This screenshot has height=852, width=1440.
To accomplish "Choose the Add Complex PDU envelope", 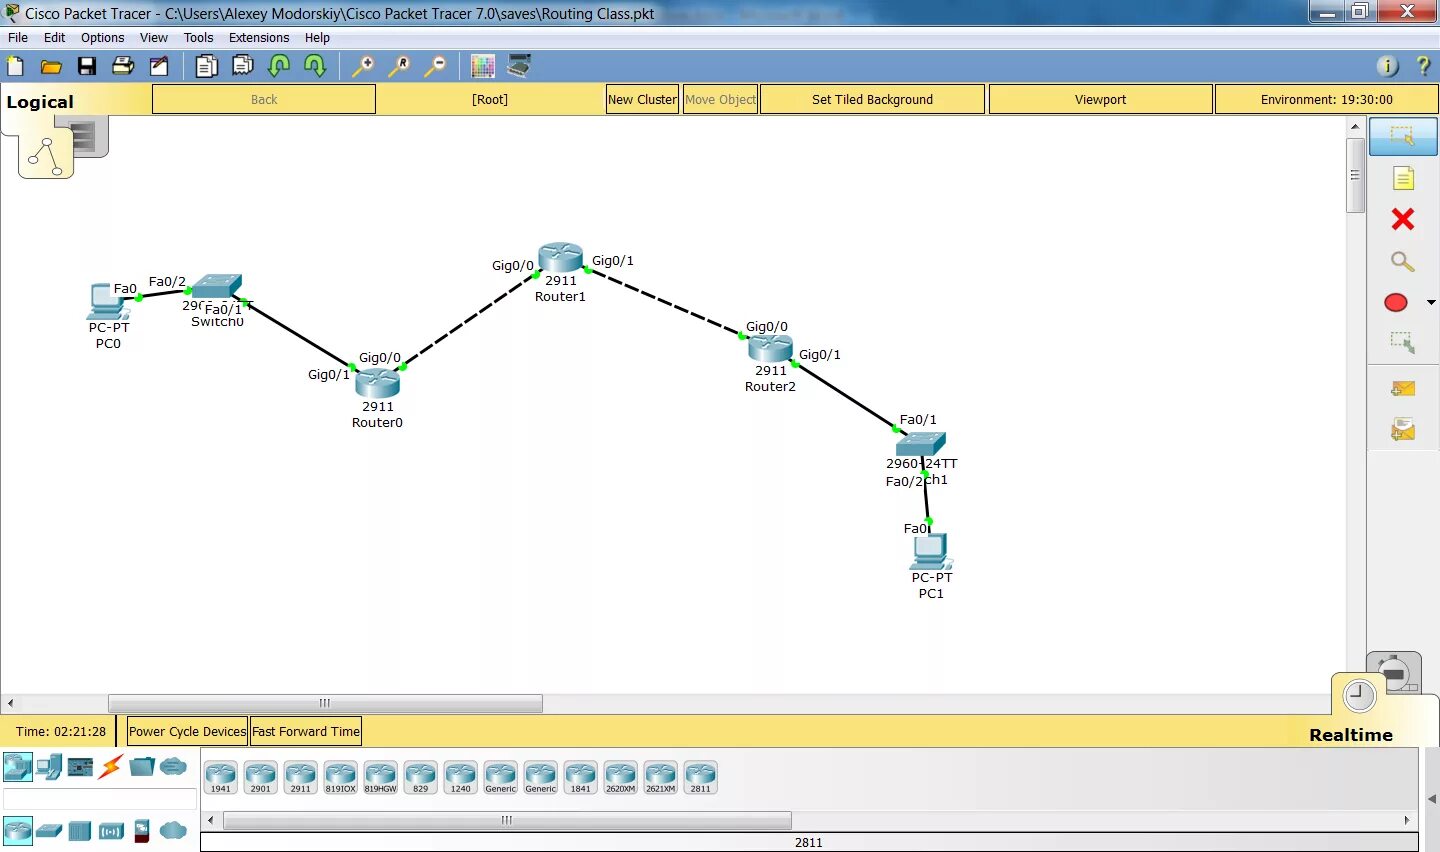I will (1402, 429).
